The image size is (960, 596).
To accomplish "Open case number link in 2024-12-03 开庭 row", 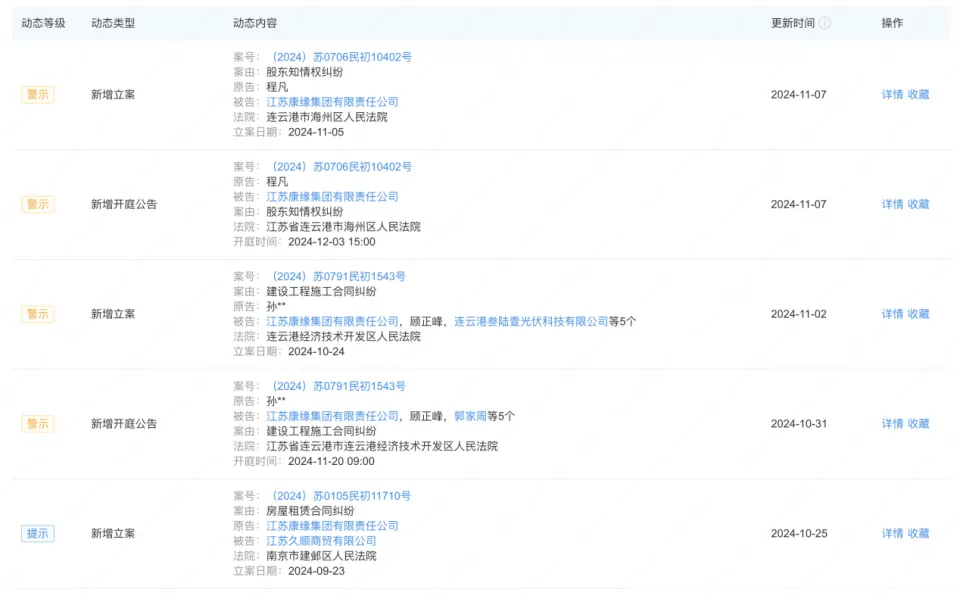I will pos(340,167).
